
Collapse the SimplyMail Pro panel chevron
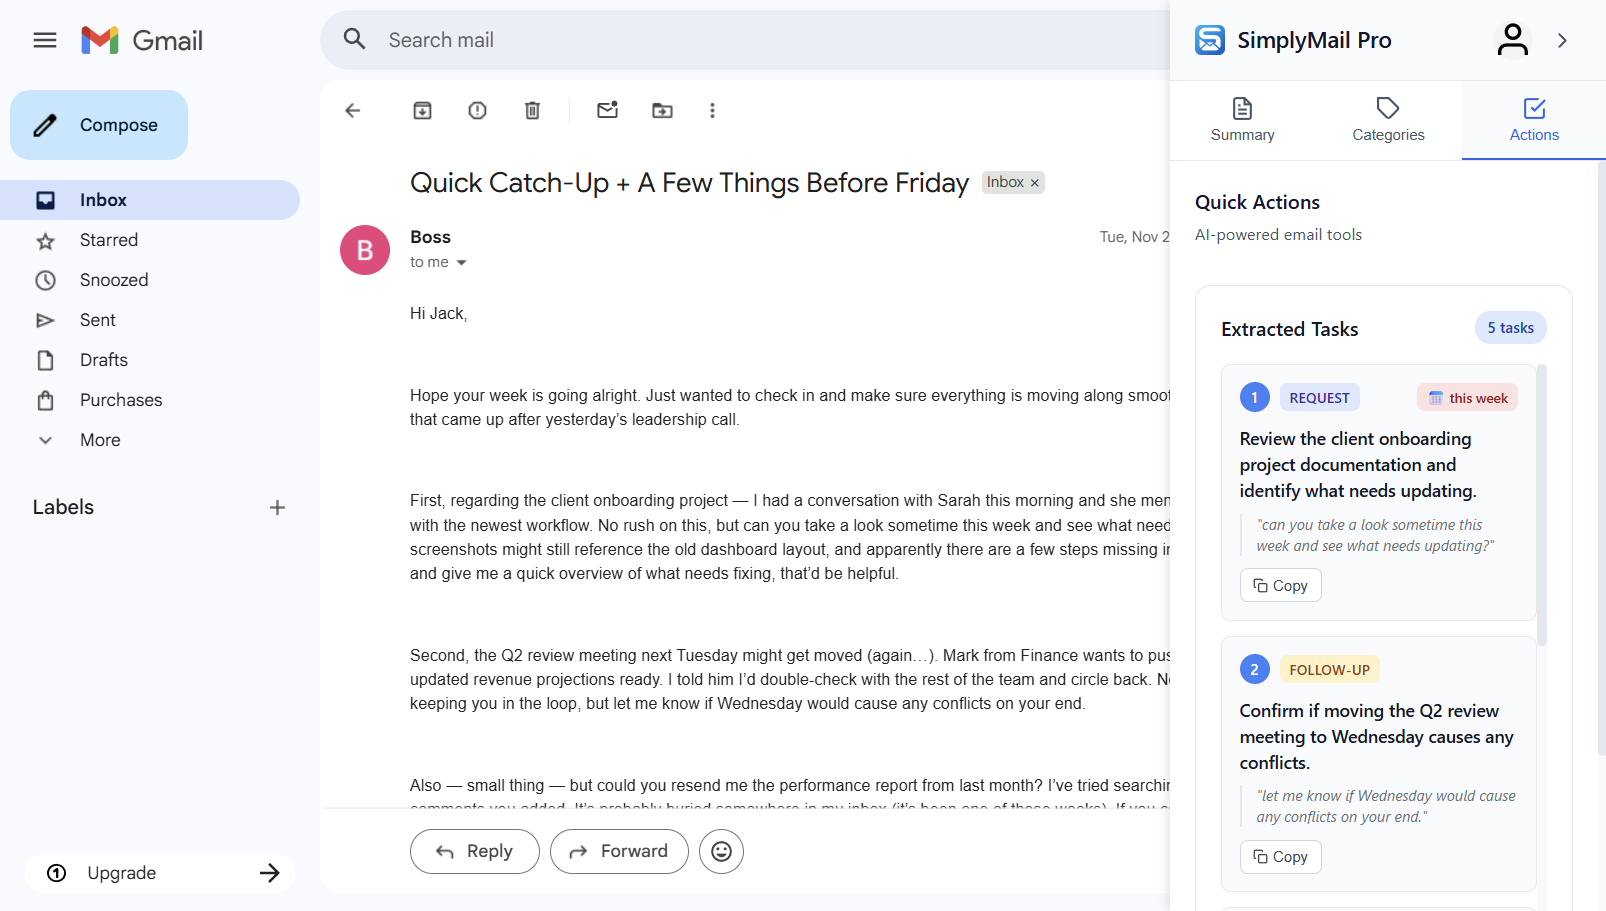(x=1562, y=40)
